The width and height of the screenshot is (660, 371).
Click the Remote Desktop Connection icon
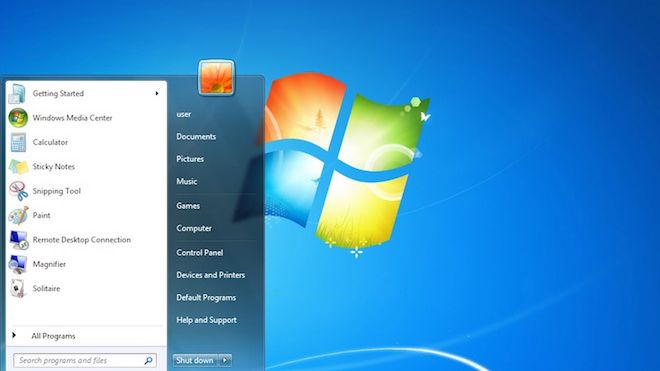(19, 240)
